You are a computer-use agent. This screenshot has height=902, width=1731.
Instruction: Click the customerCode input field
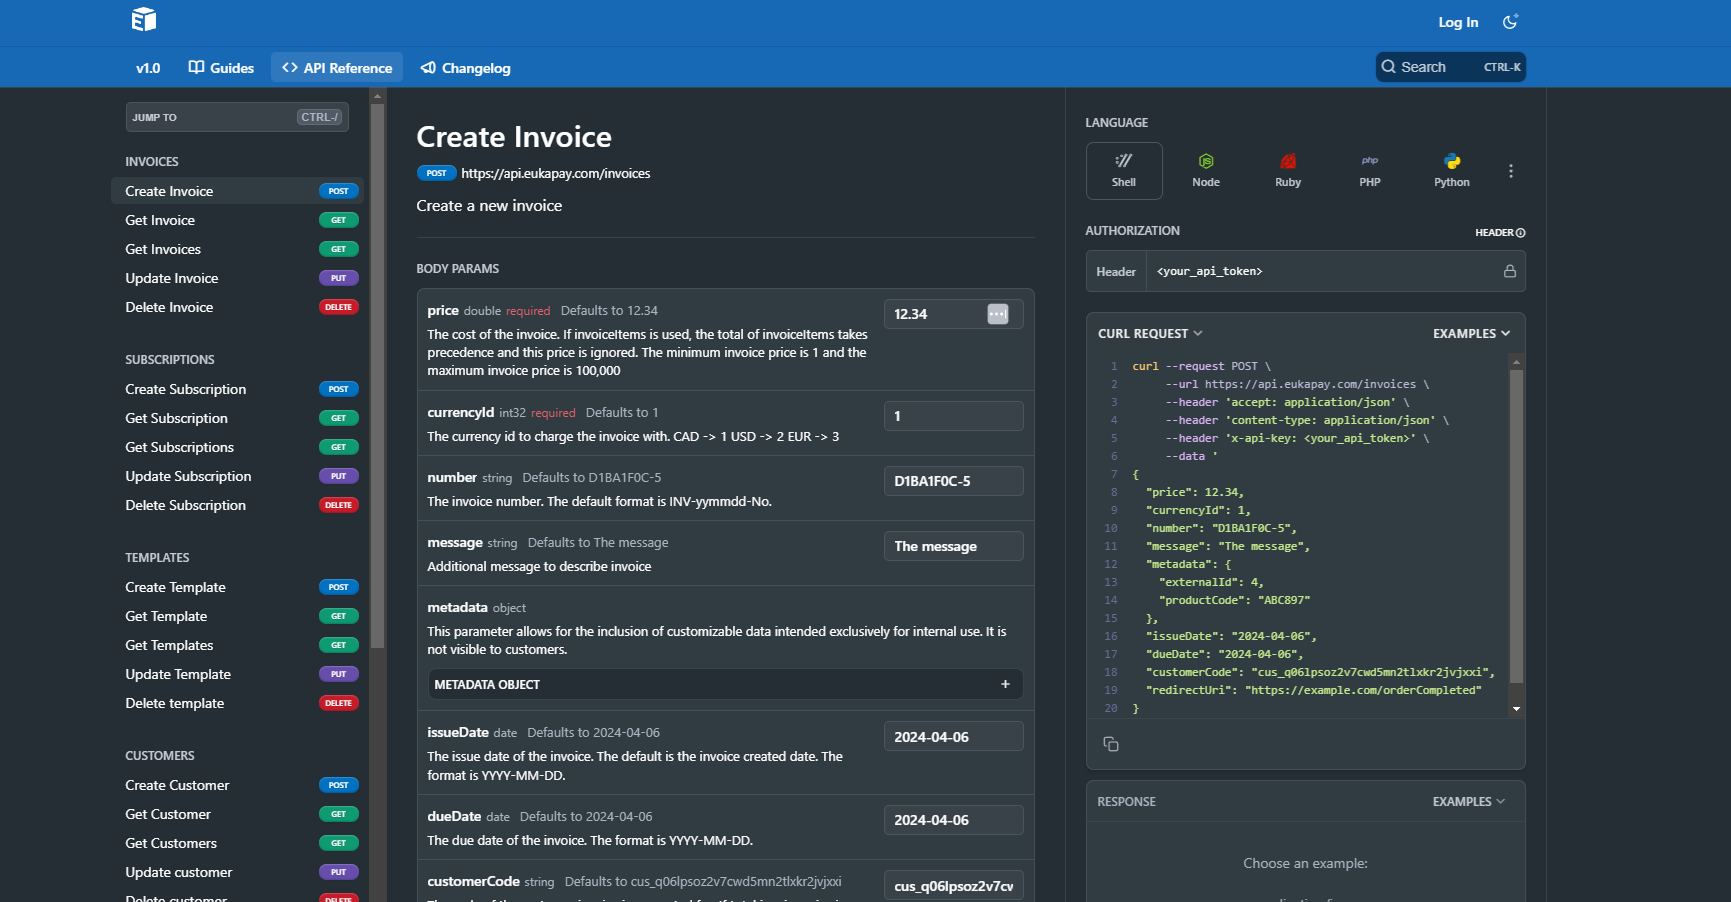[x=954, y=886]
